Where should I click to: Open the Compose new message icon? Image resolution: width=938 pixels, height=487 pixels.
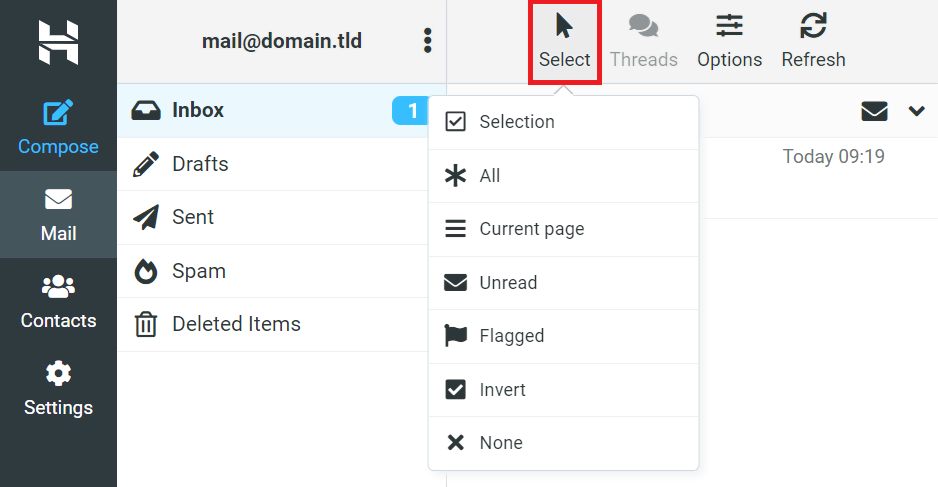coord(58,114)
